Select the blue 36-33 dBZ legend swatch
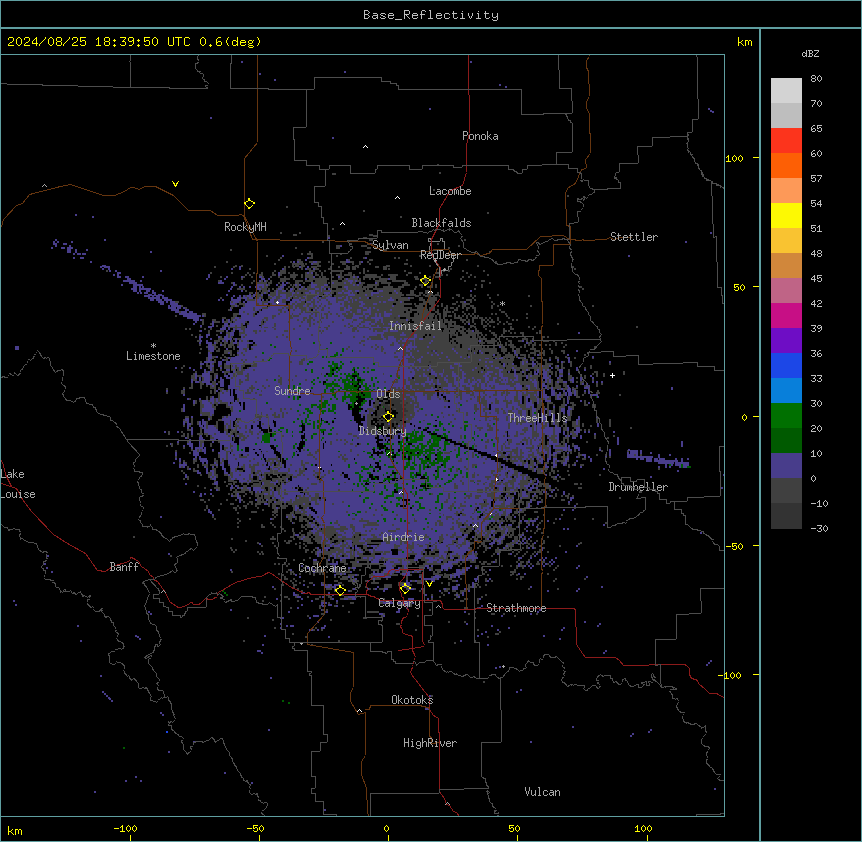This screenshot has width=862, height=842. (786, 365)
